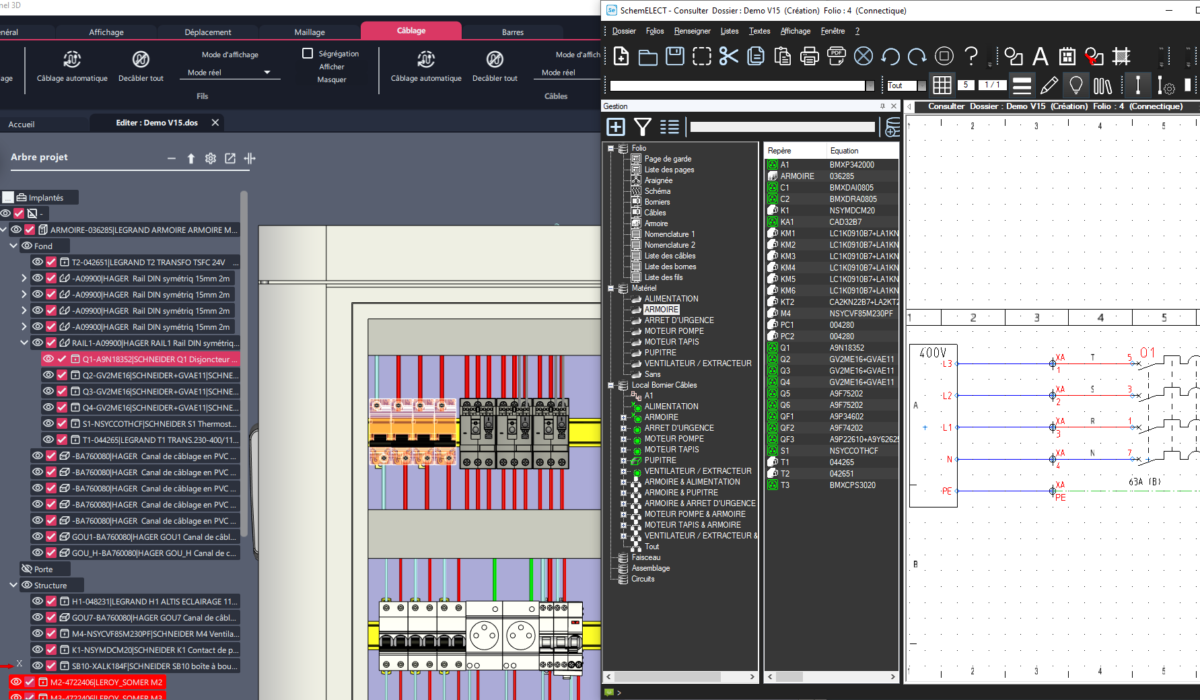Click the Masquer ségrégation button
Screen dimensions: 1200x700
(x=331, y=80)
